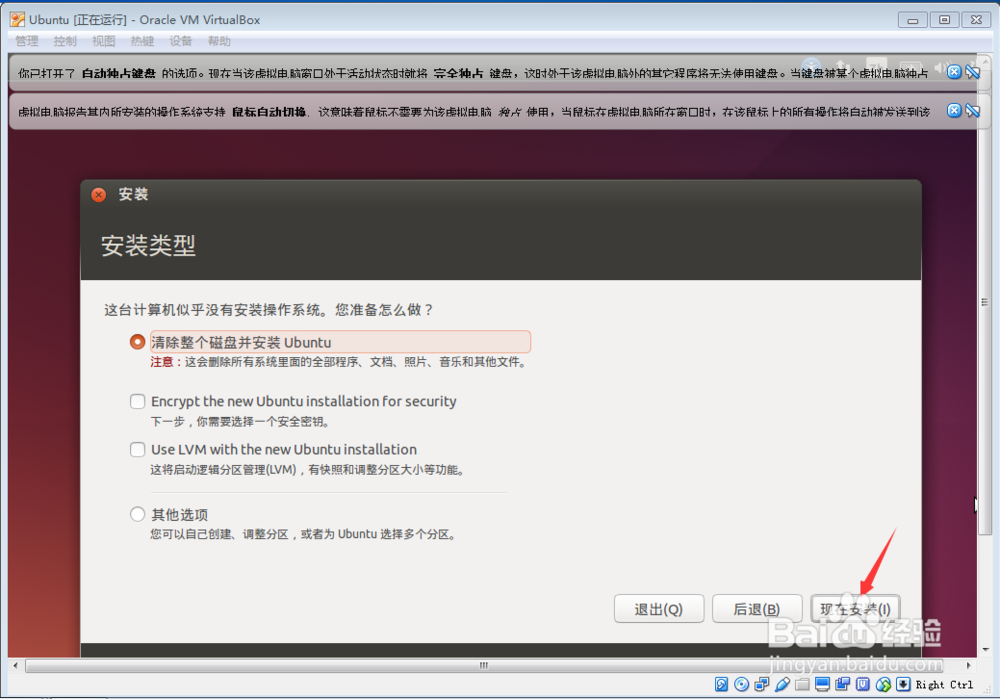Select the 清除整个磁盘并安装 Ubuntu option

point(137,341)
